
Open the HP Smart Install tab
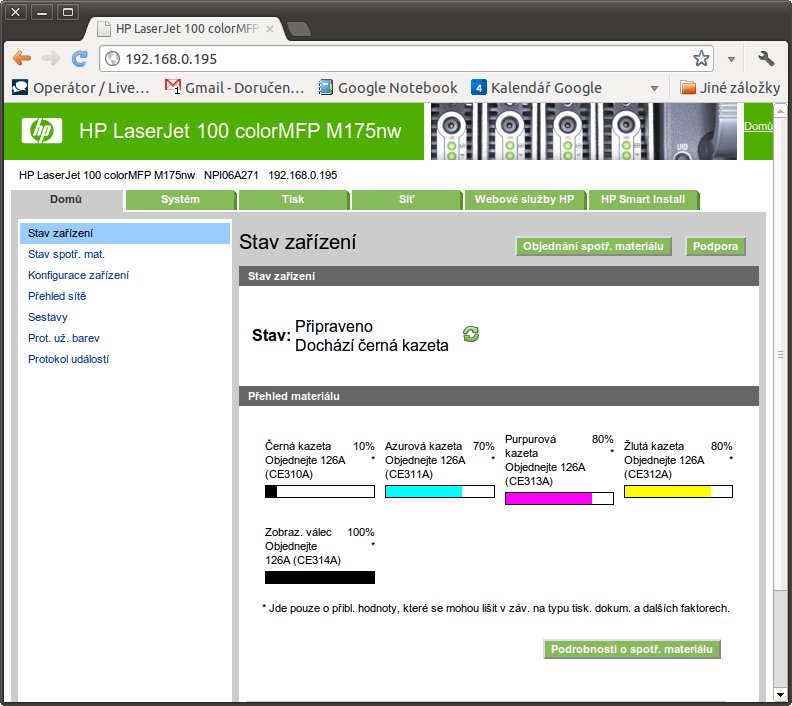coord(643,199)
